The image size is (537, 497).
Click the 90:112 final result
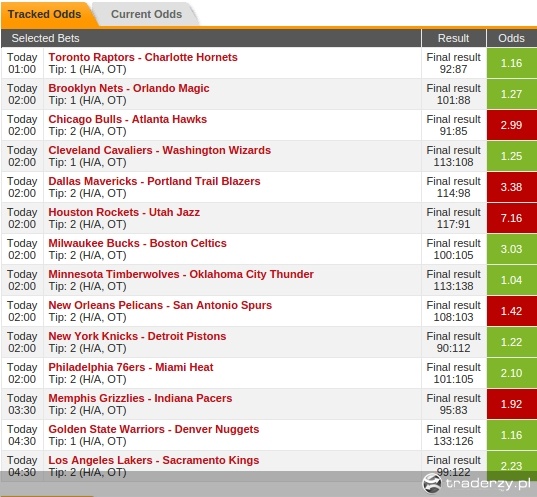pyautogui.click(x=453, y=348)
